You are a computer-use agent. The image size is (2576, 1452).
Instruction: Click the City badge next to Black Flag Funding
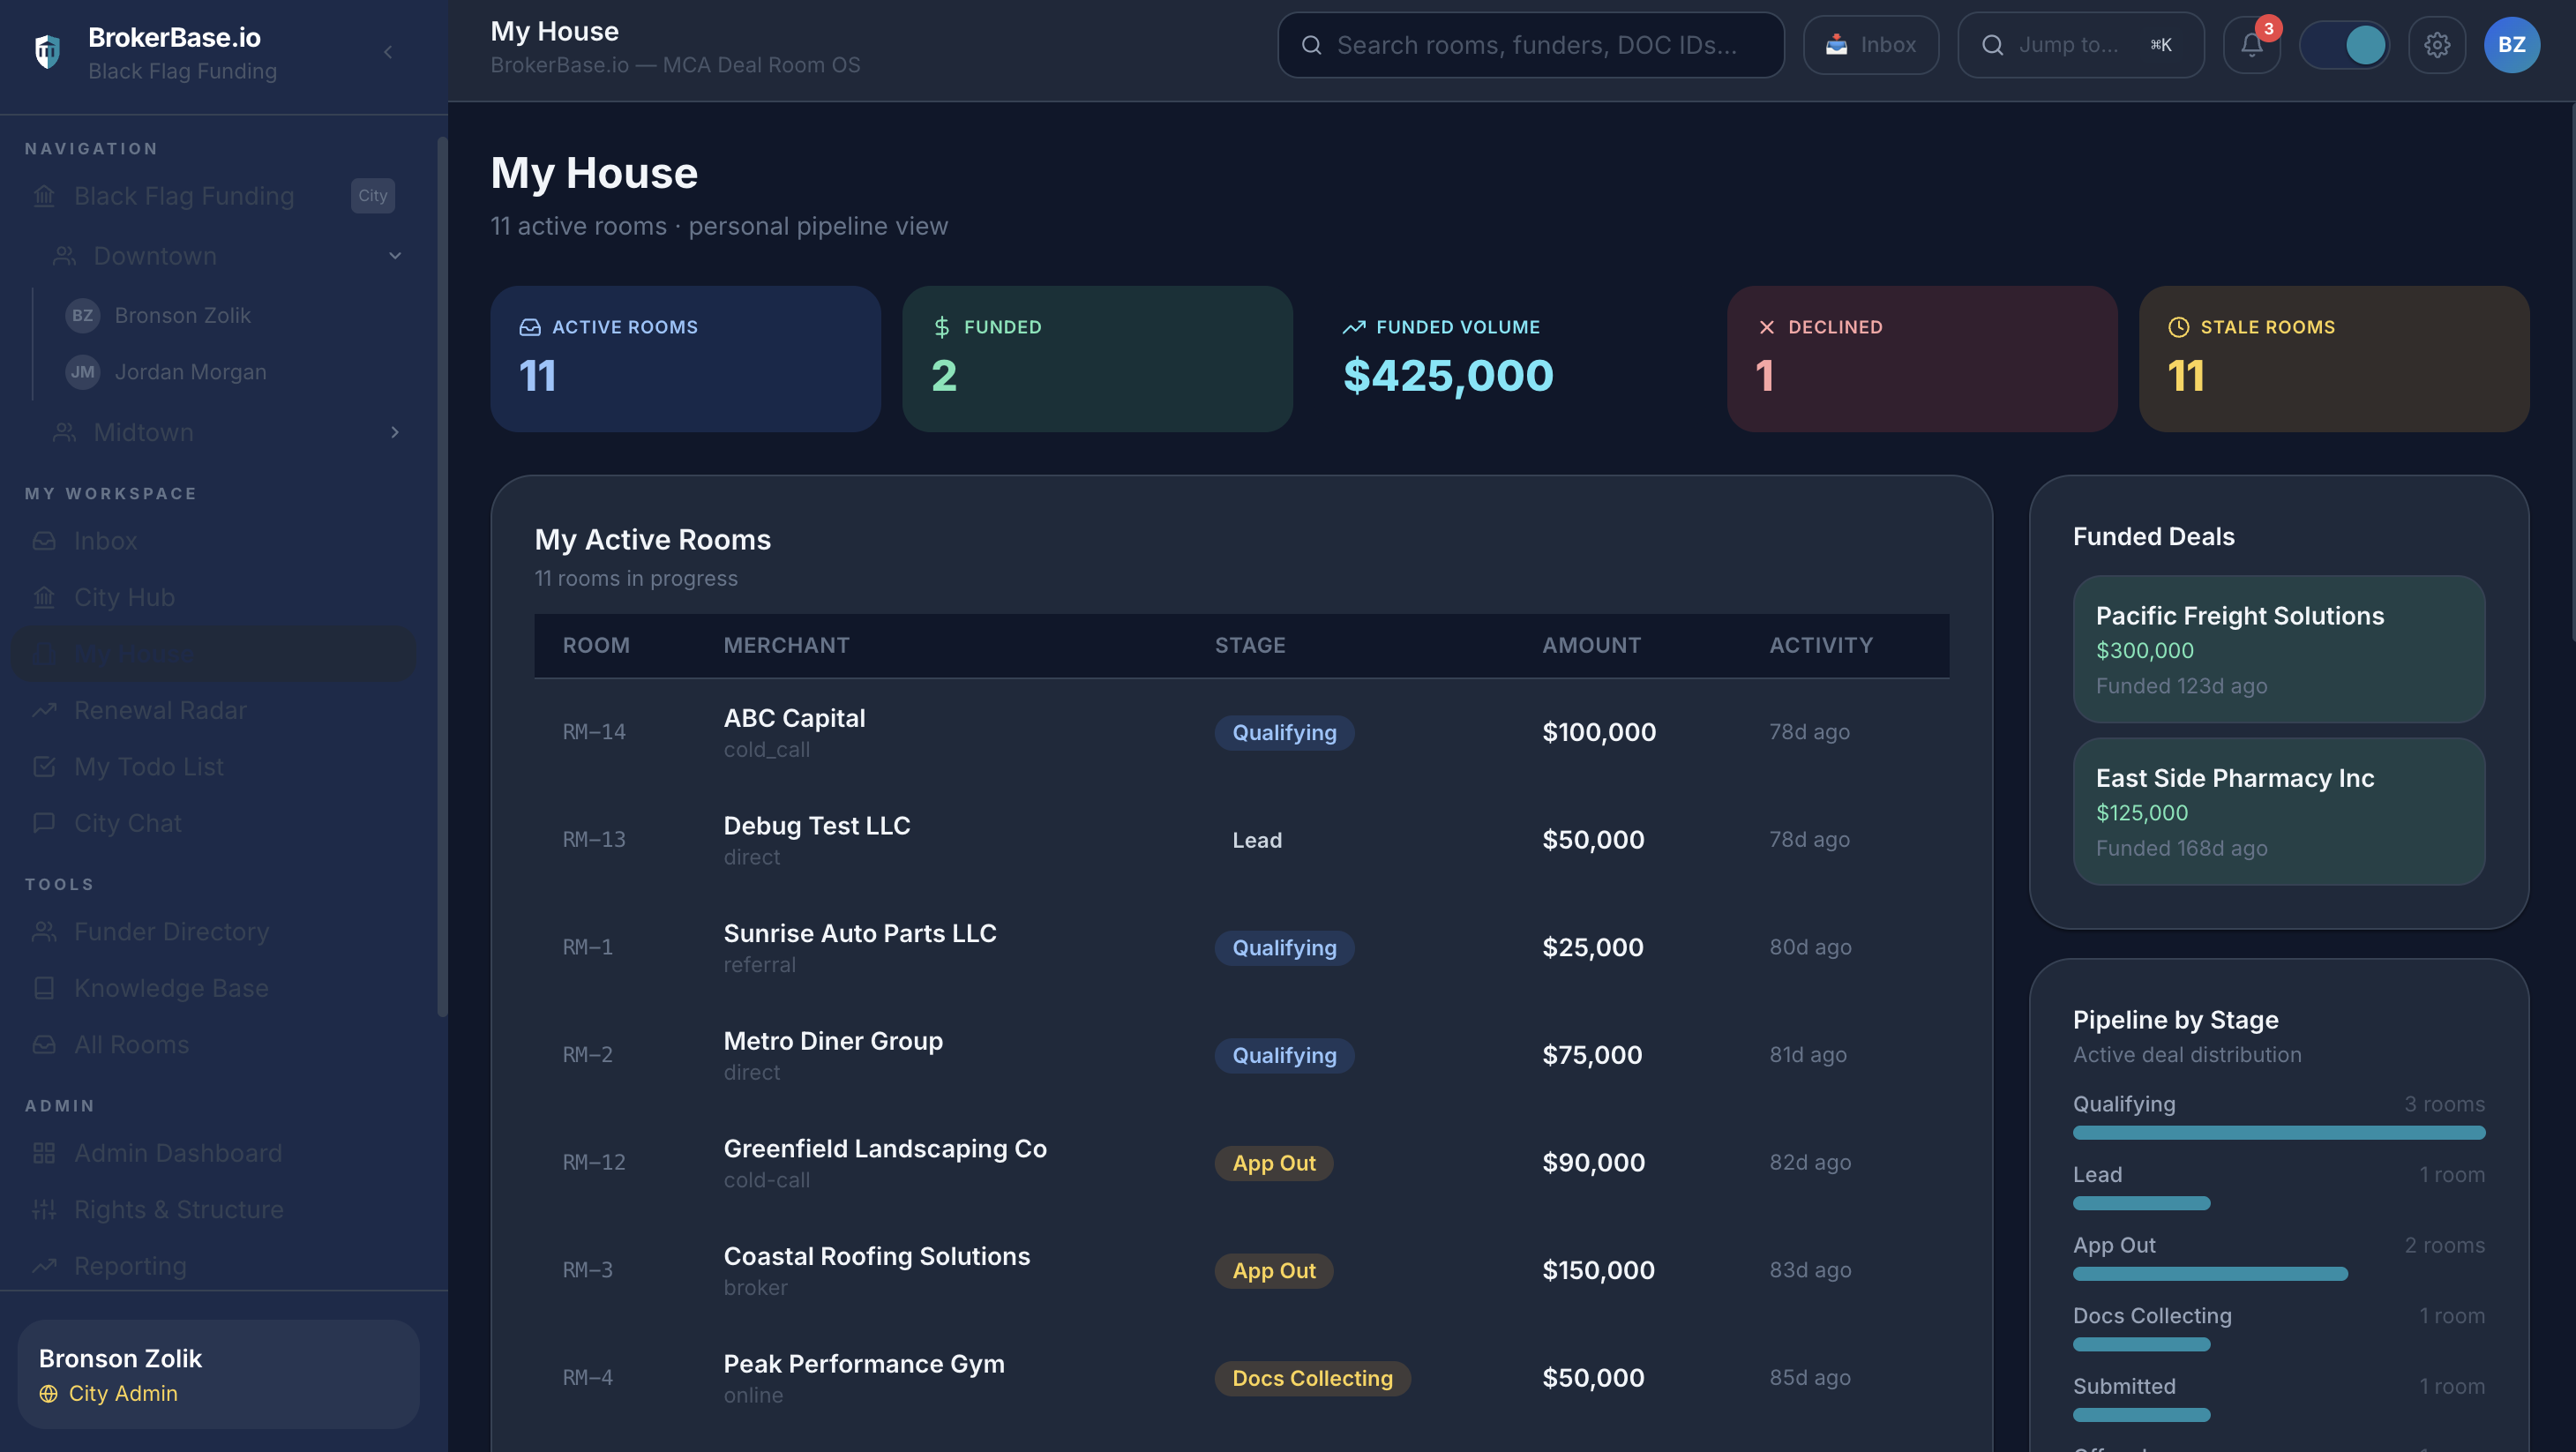[373, 196]
